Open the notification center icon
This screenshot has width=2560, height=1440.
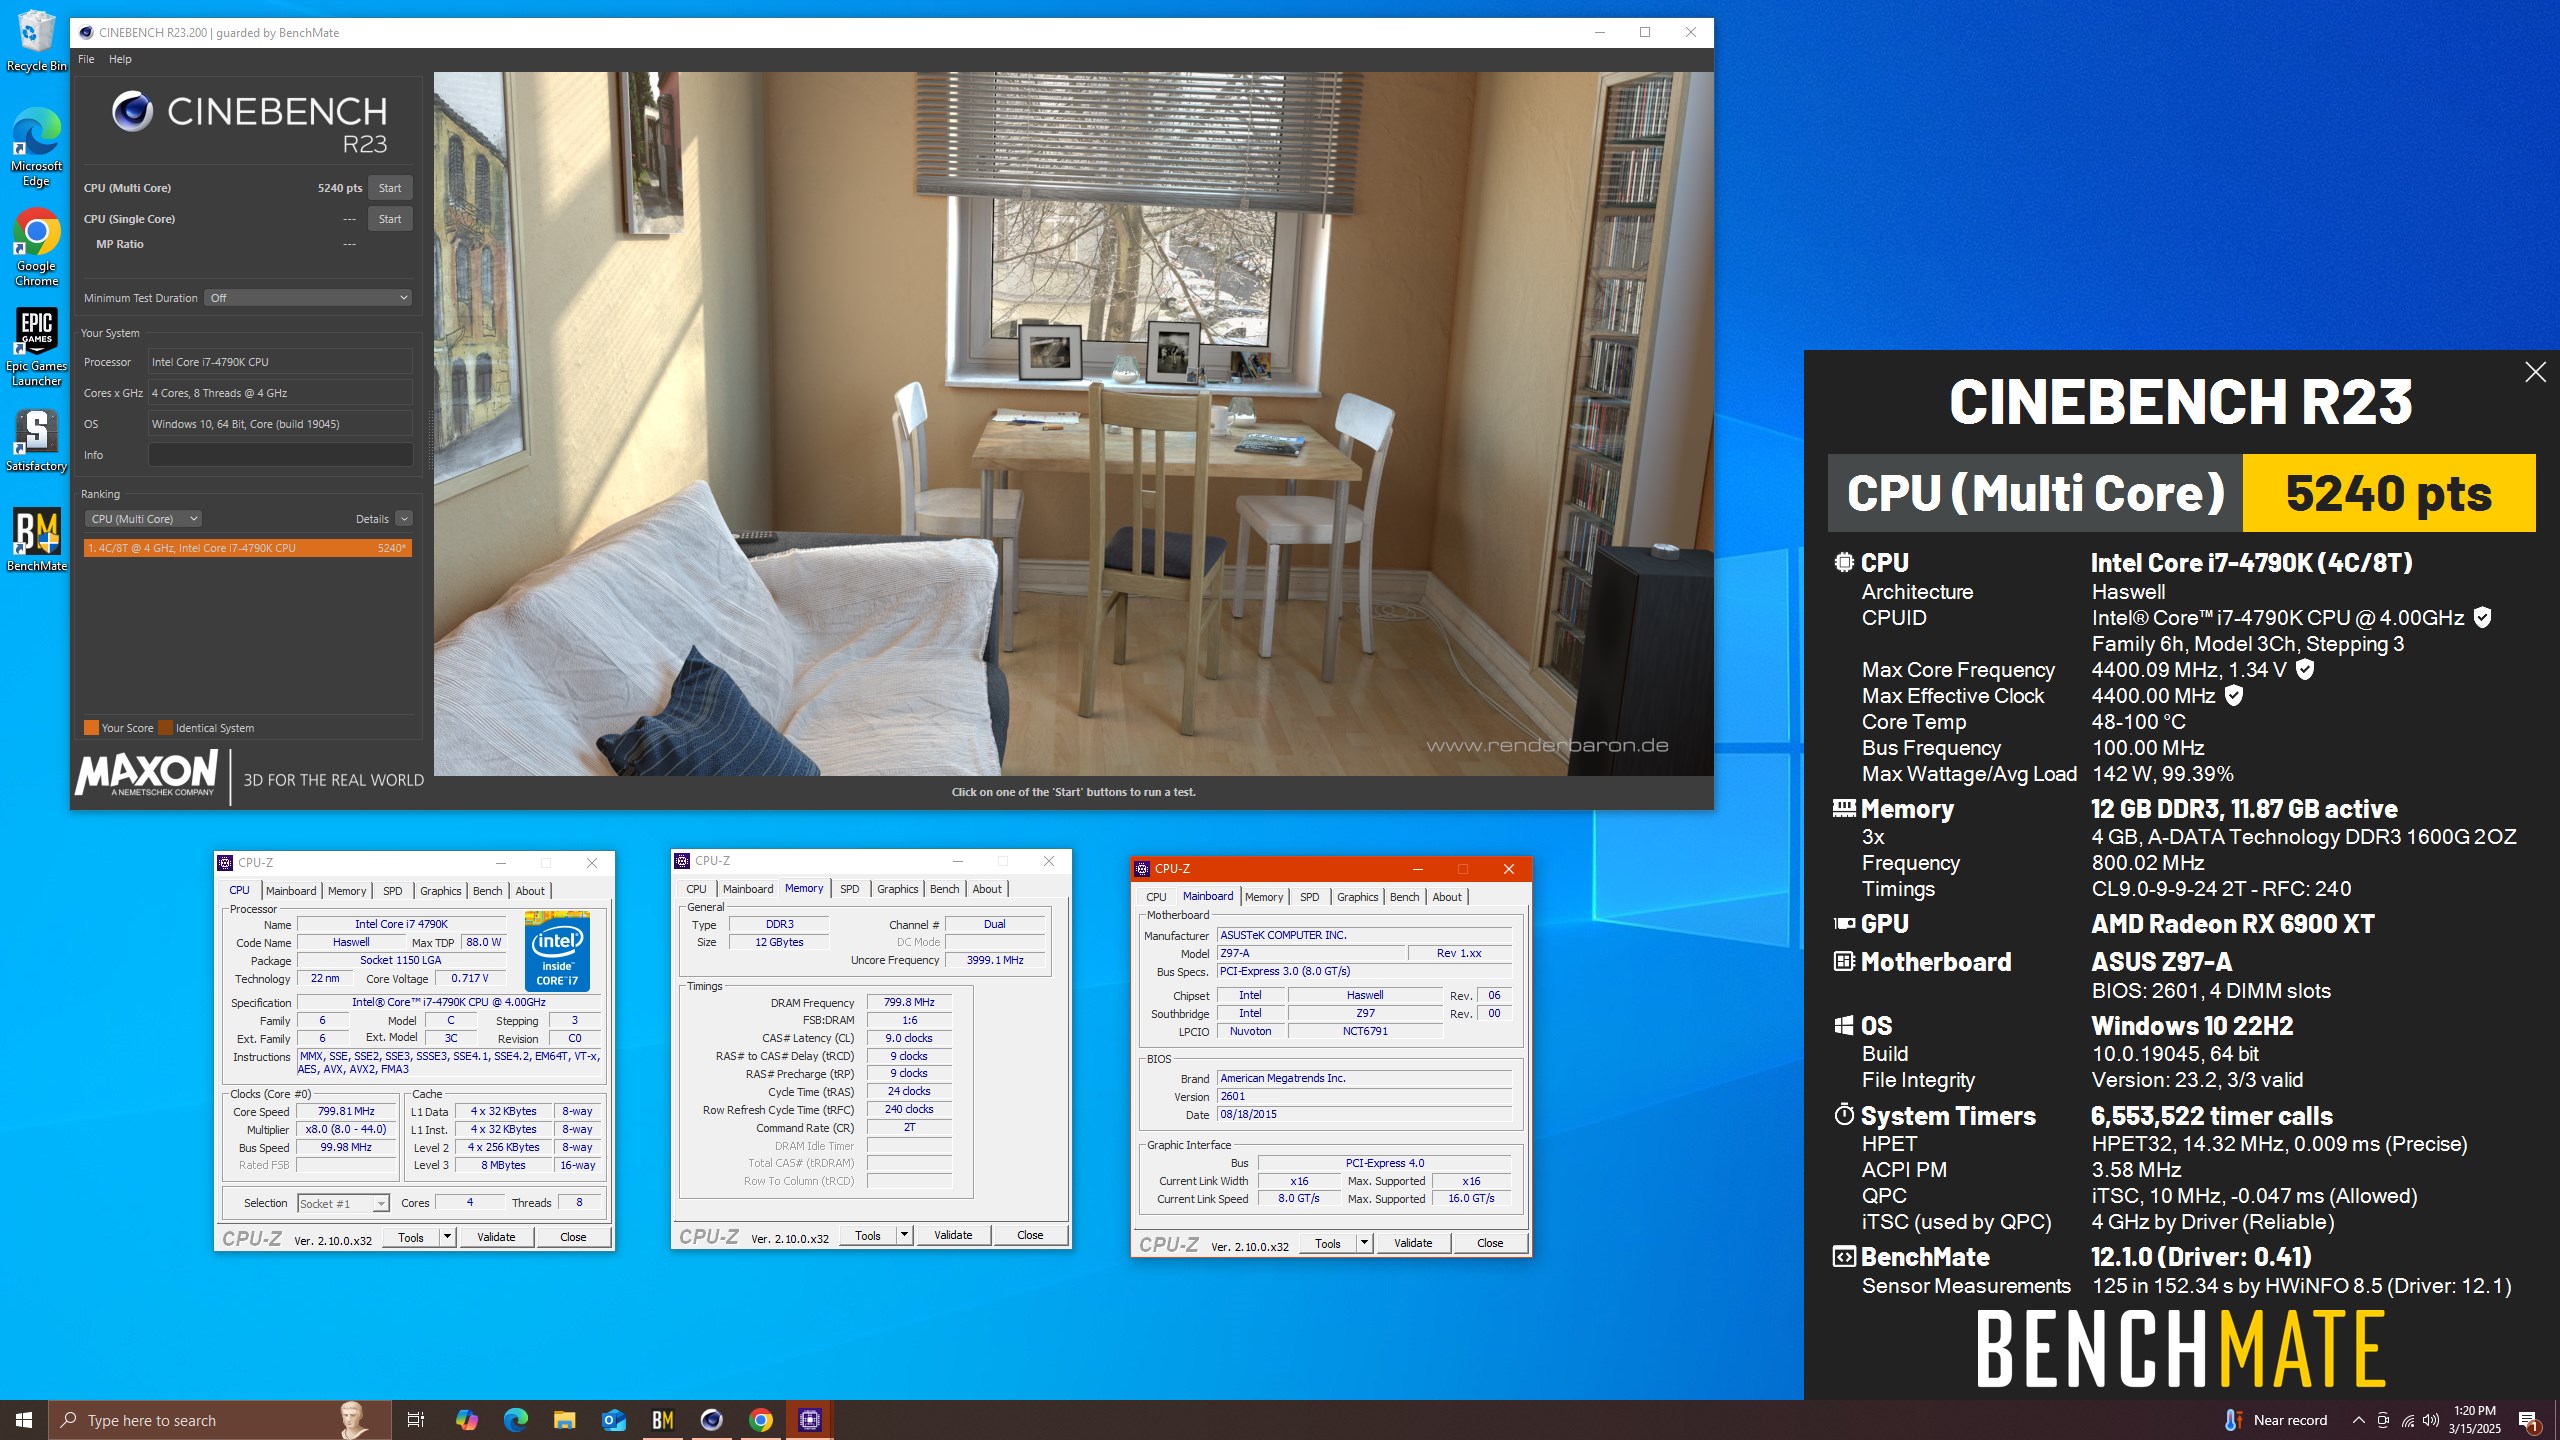point(2528,1420)
